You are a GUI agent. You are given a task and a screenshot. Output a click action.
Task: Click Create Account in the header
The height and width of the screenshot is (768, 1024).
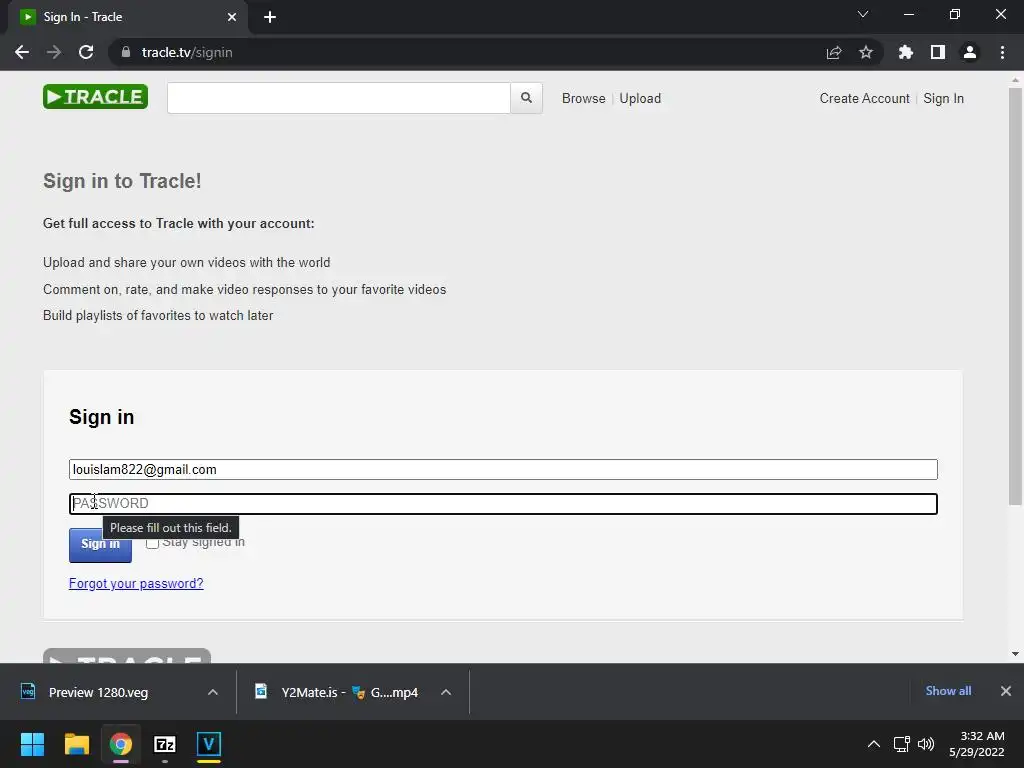(865, 98)
